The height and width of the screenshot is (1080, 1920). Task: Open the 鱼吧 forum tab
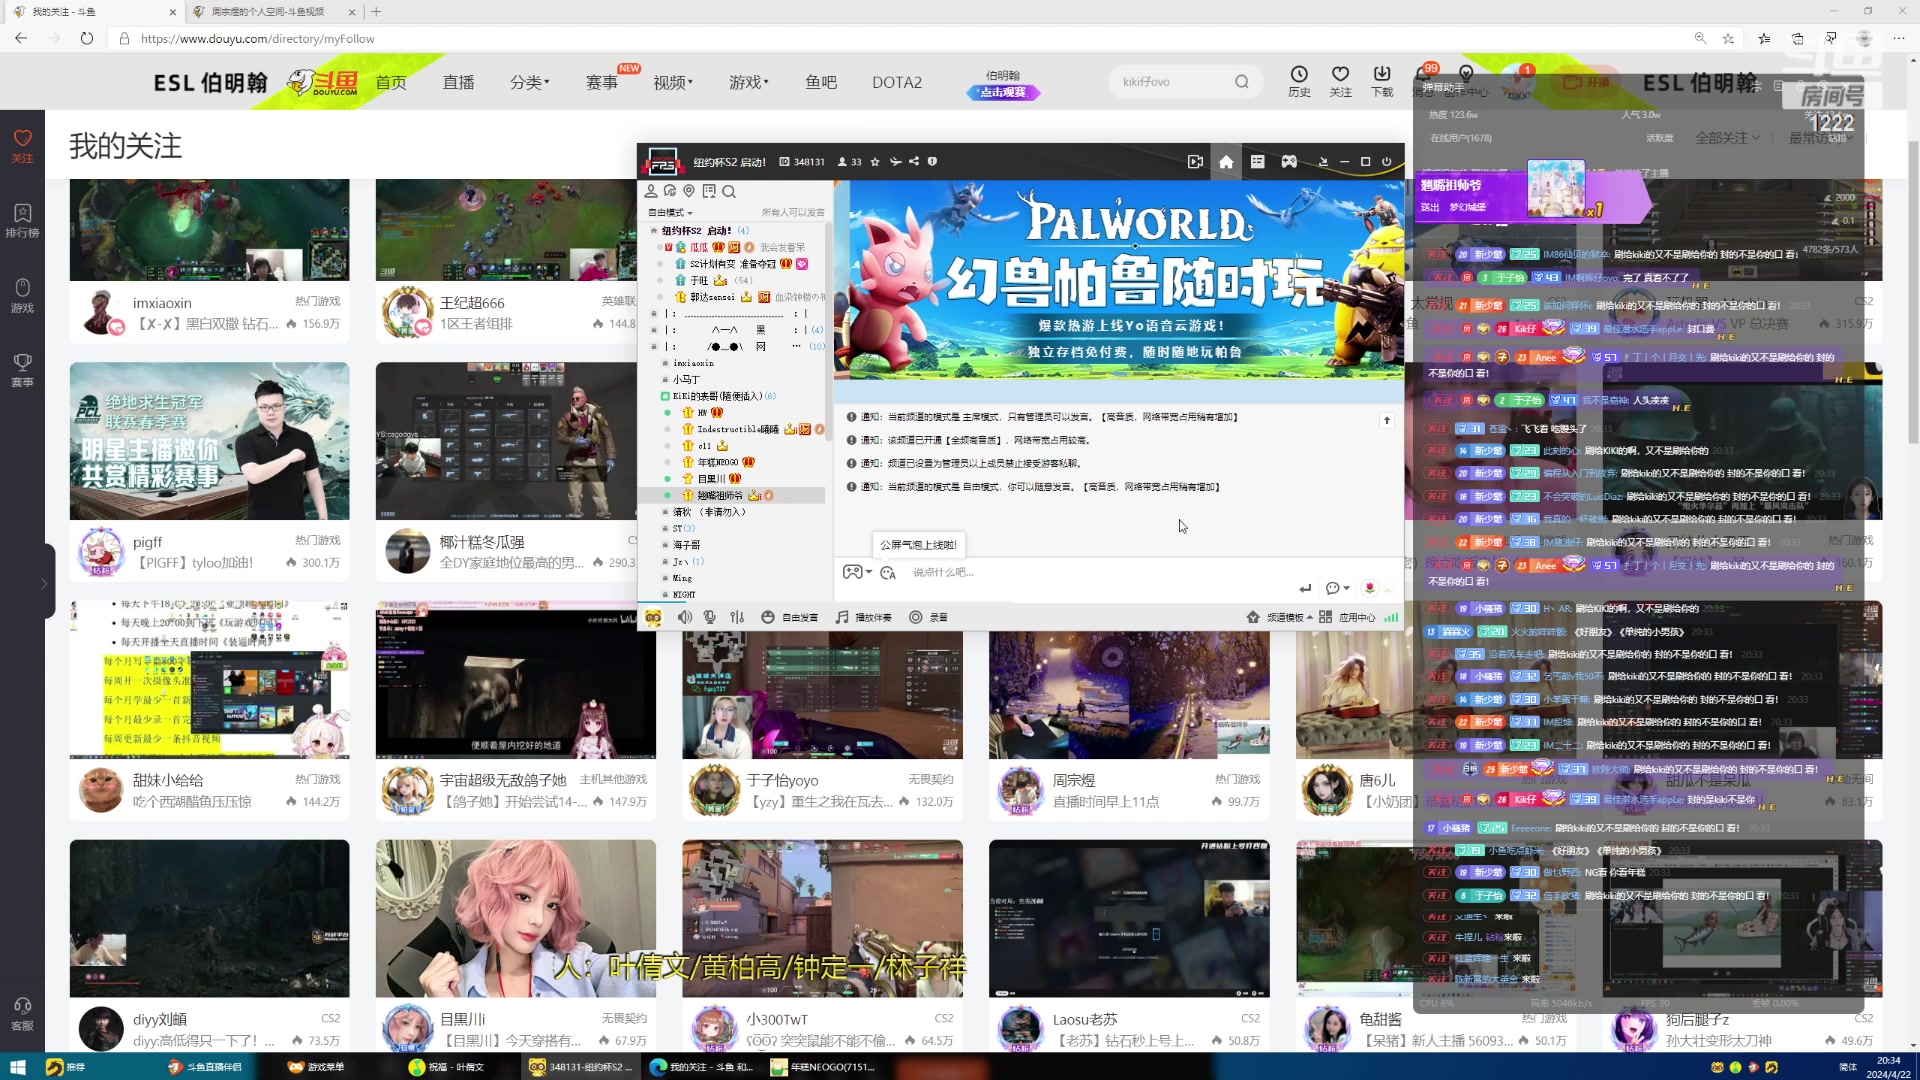click(821, 82)
